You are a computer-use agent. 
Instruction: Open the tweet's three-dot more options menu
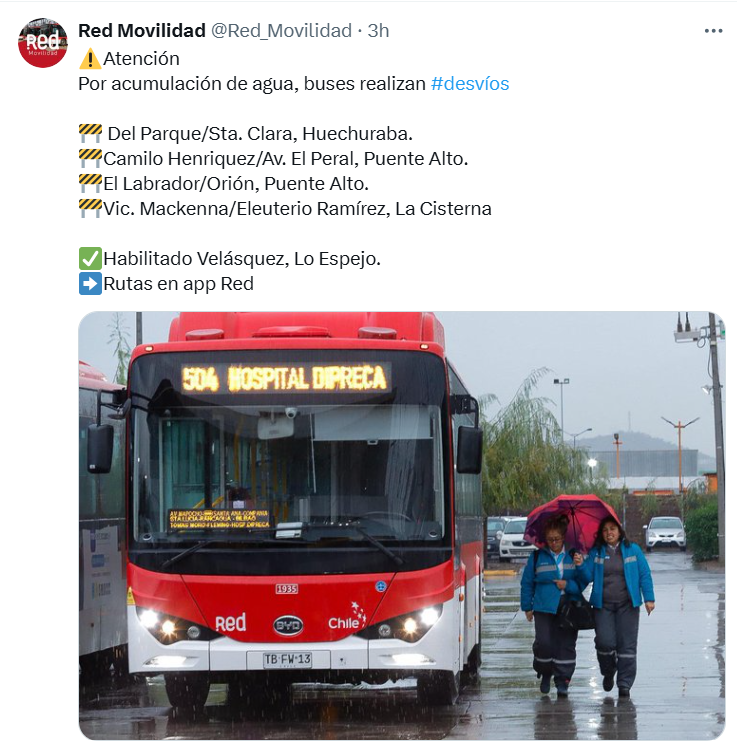click(713, 31)
